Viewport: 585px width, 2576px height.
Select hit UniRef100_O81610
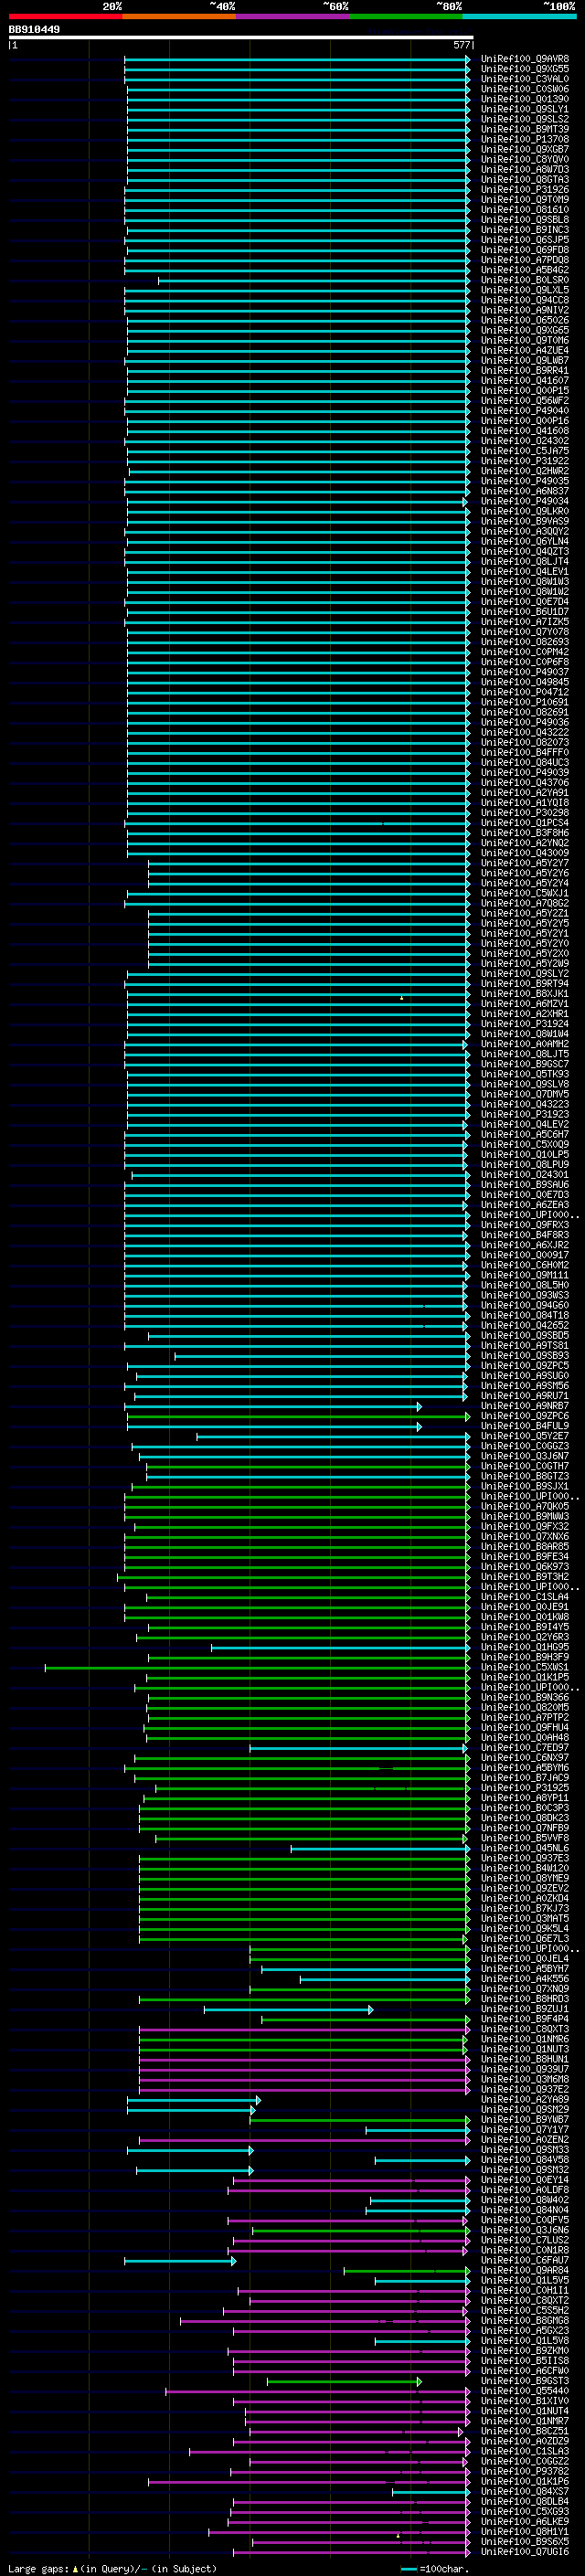pyautogui.click(x=525, y=209)
